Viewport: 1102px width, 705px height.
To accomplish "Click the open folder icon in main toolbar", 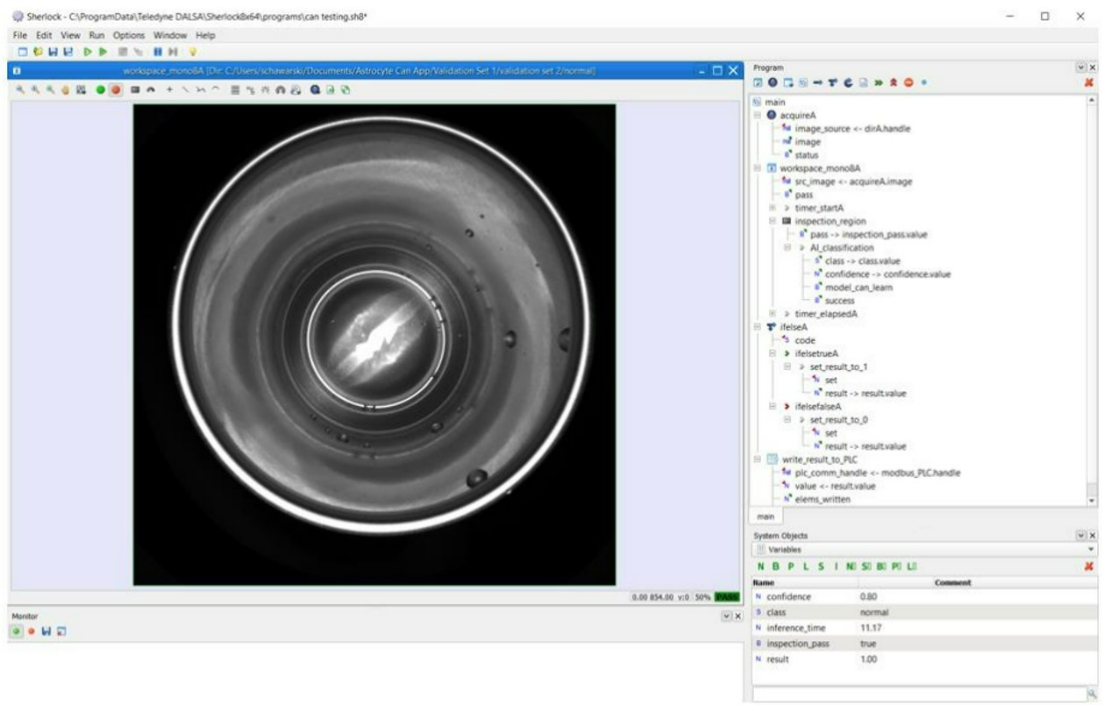I will 38,52.
